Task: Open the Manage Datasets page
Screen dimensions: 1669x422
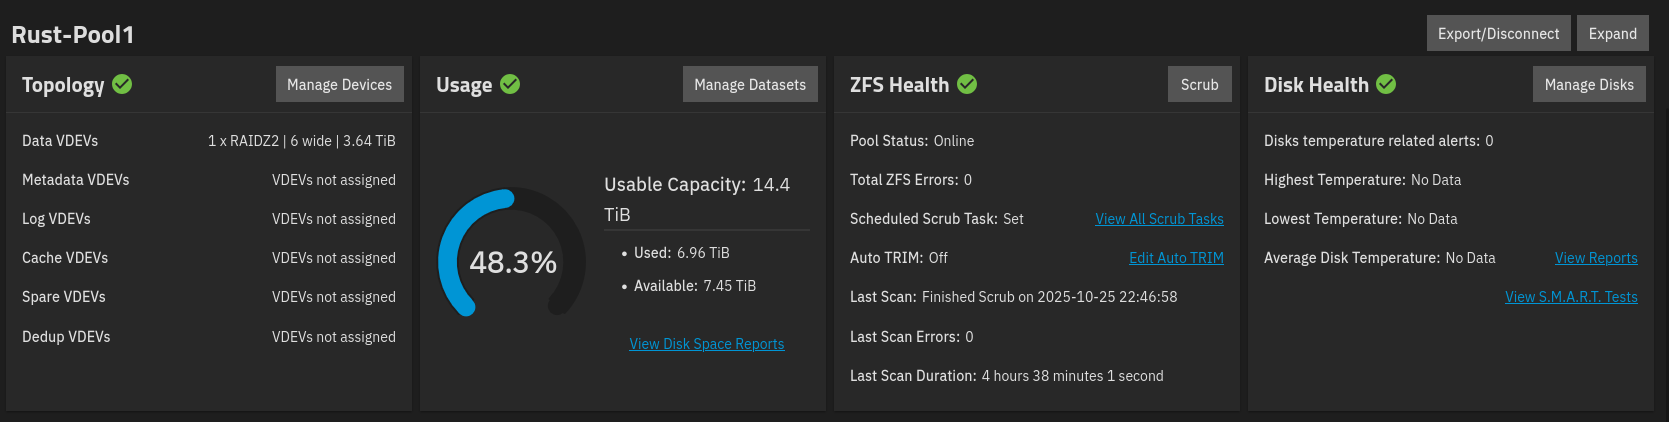Action: (x=750, y=85)
